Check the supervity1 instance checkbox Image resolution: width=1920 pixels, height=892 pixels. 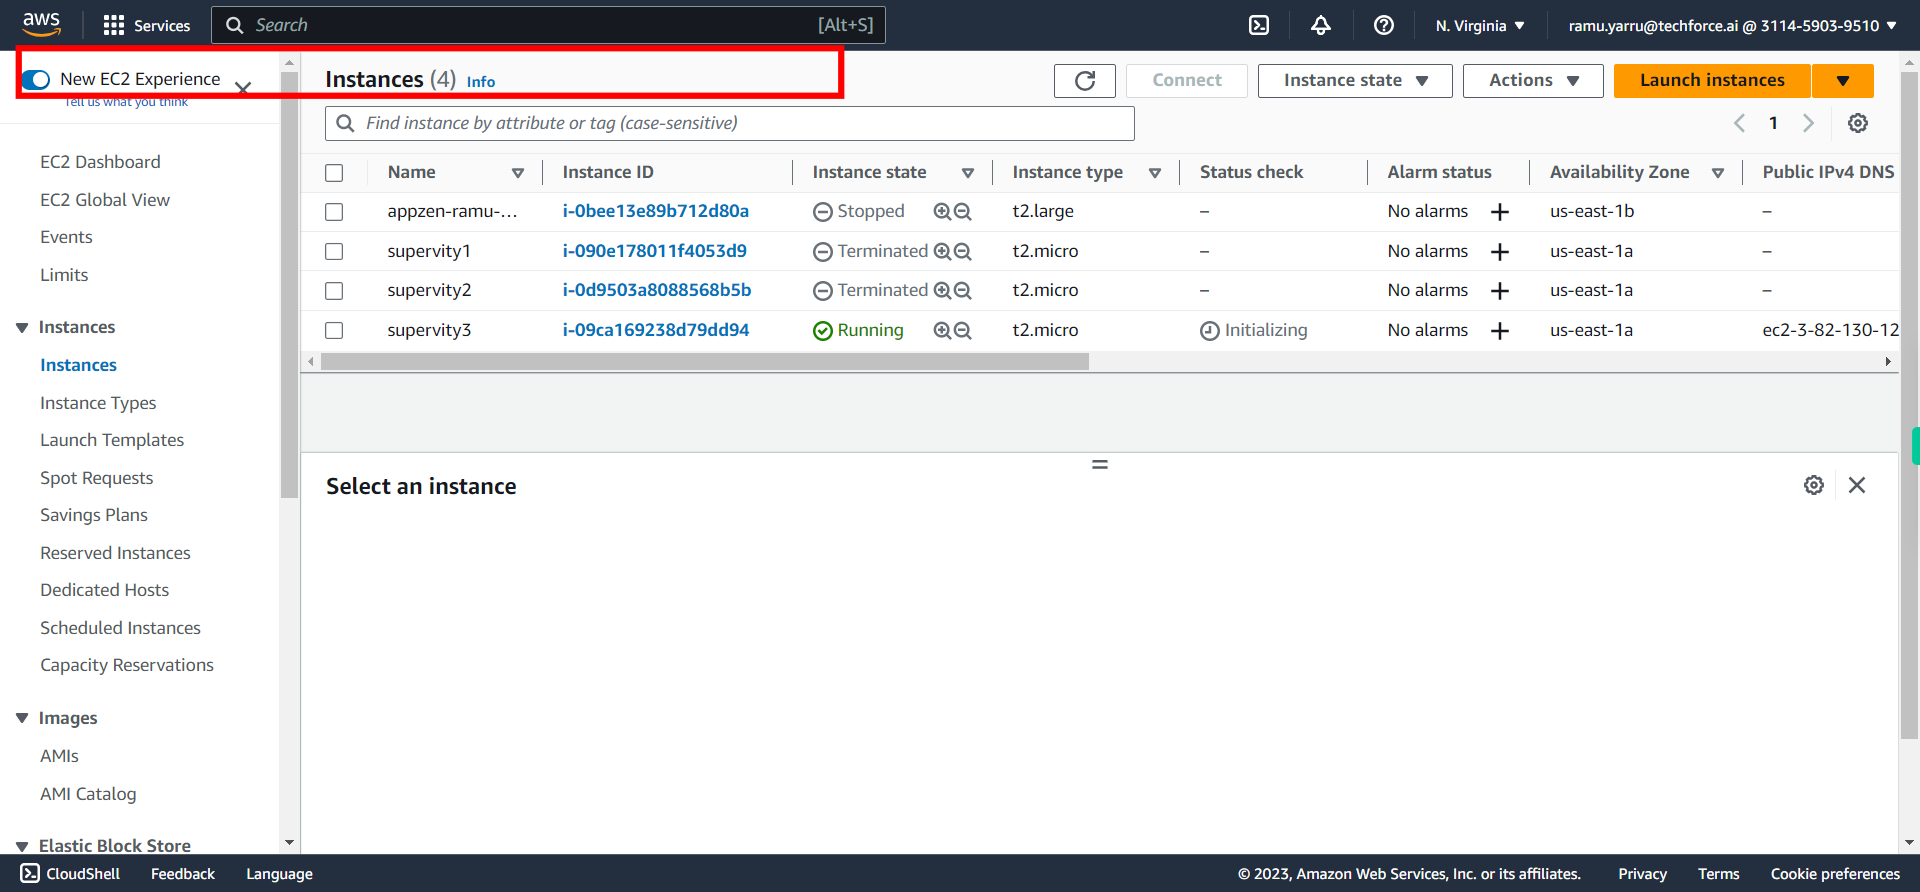pos(334,252)
